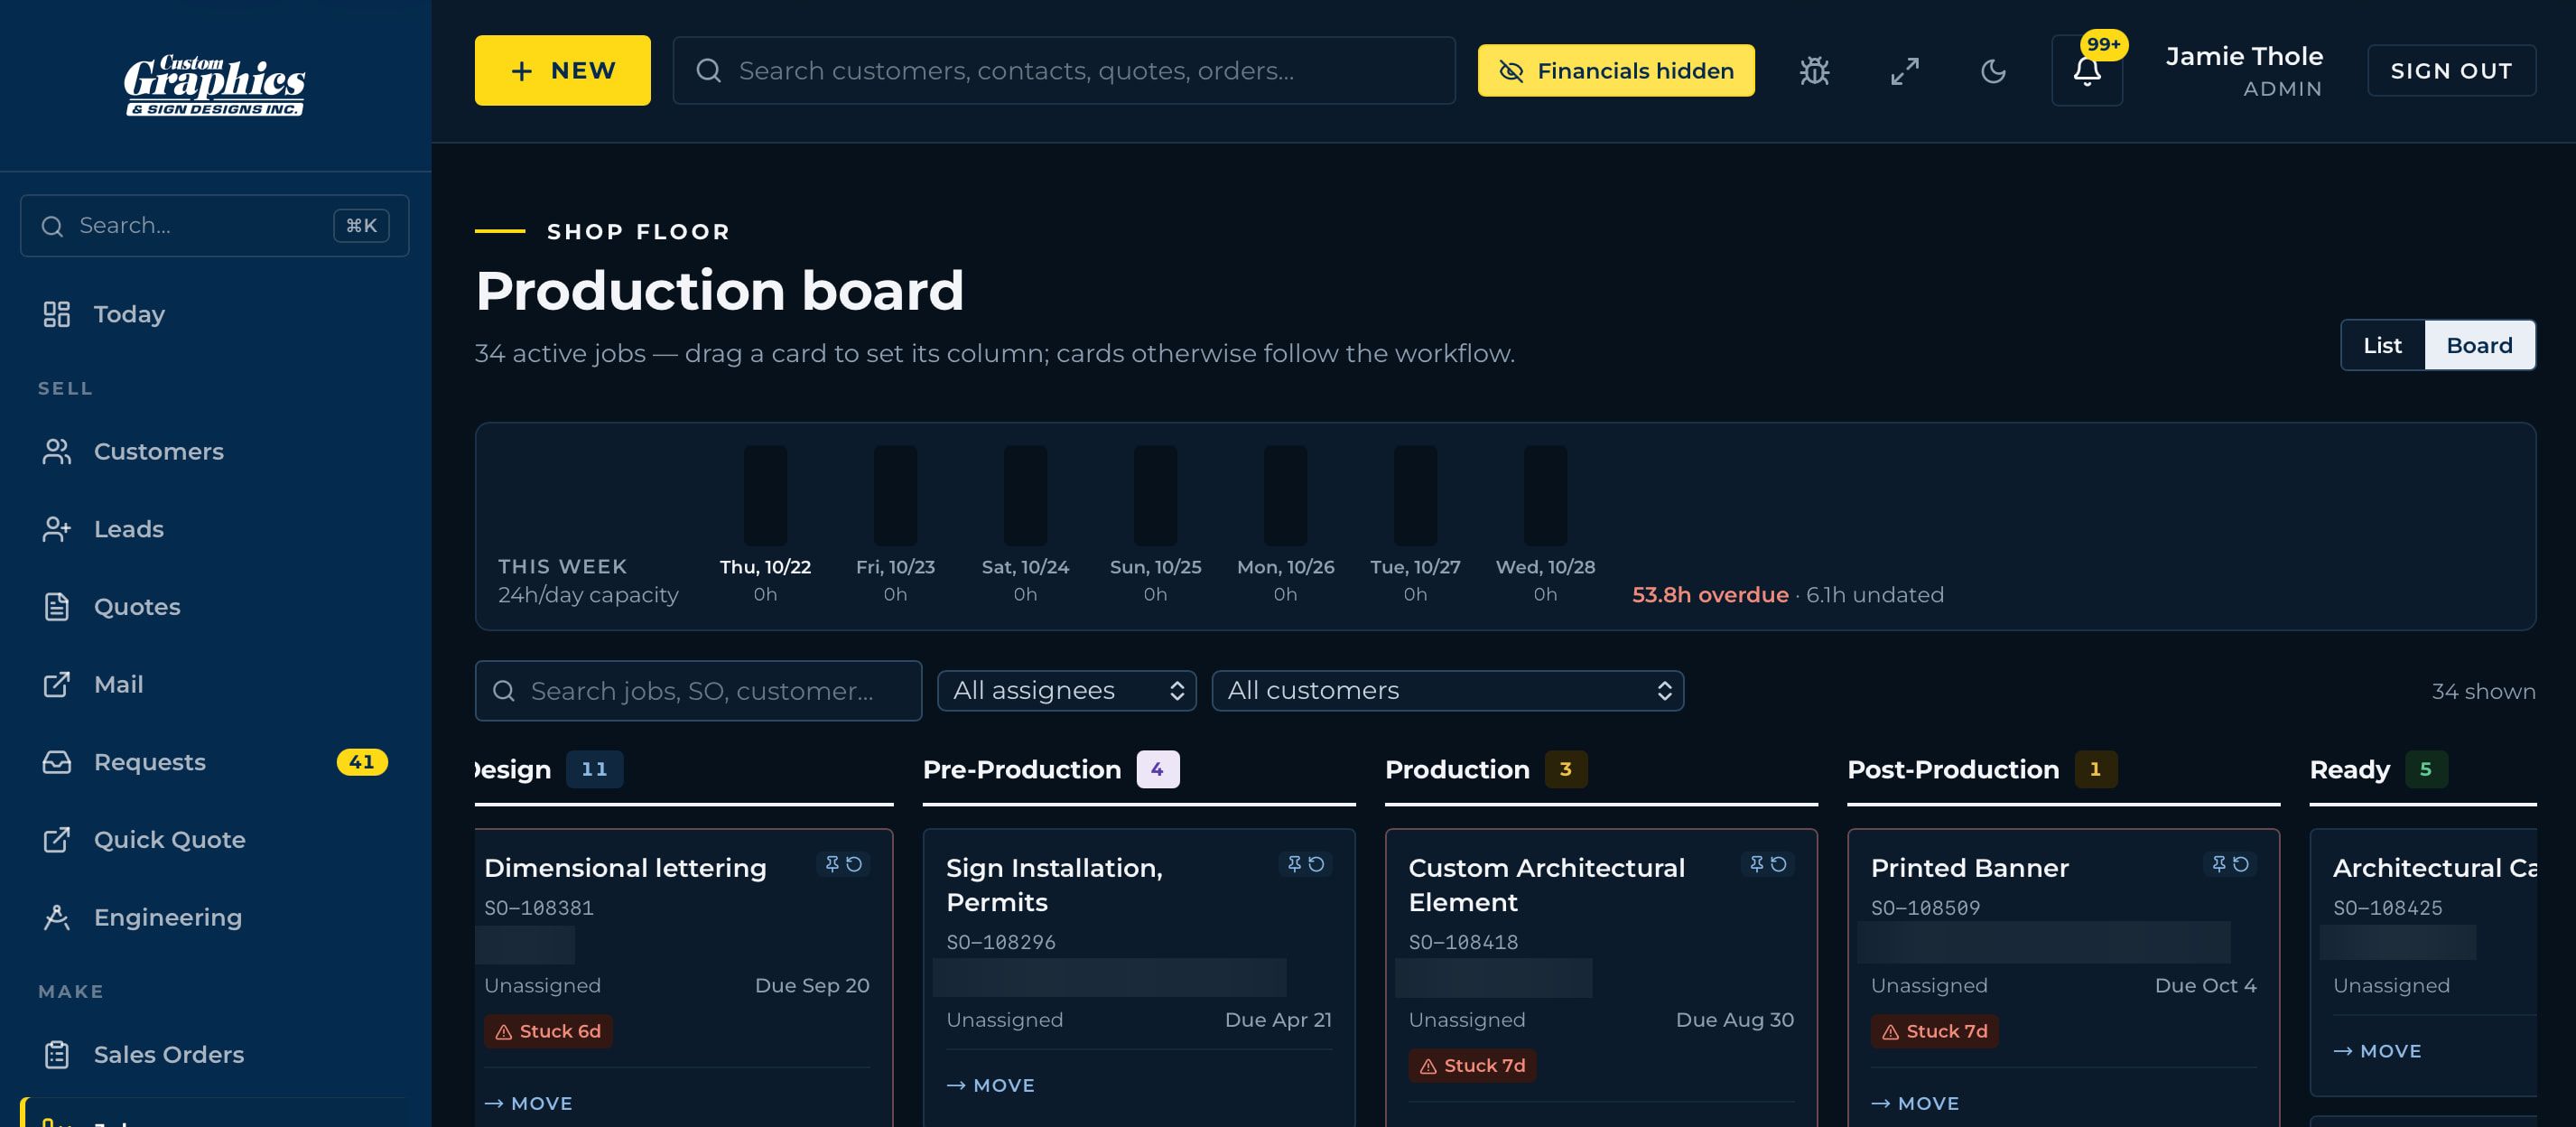
Task: Click MOVE on Sign Installation, Permits card
Action: (990, 1086)
